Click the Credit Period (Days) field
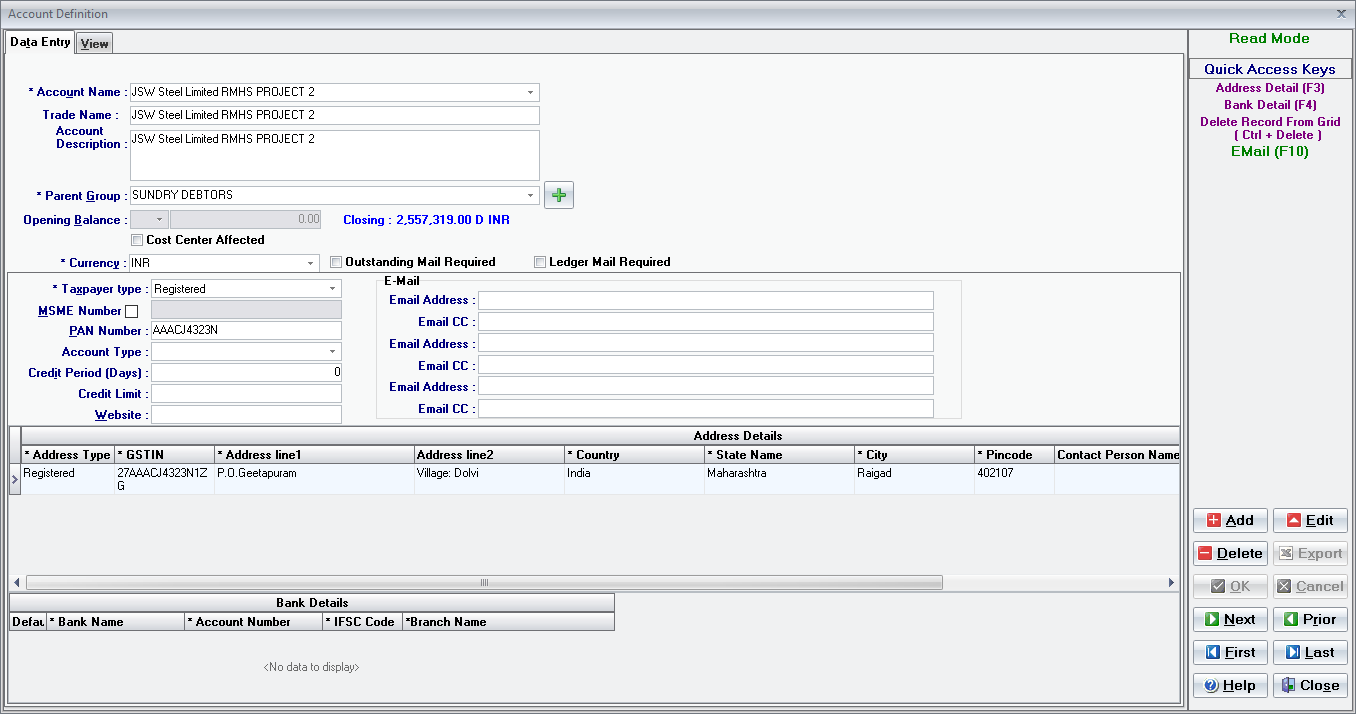 coord(246,373)
